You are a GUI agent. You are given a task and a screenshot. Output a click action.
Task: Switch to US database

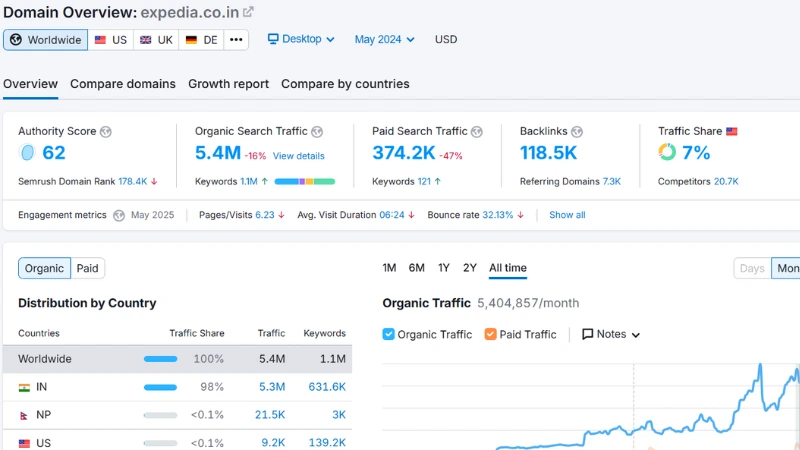coord(111,40)
